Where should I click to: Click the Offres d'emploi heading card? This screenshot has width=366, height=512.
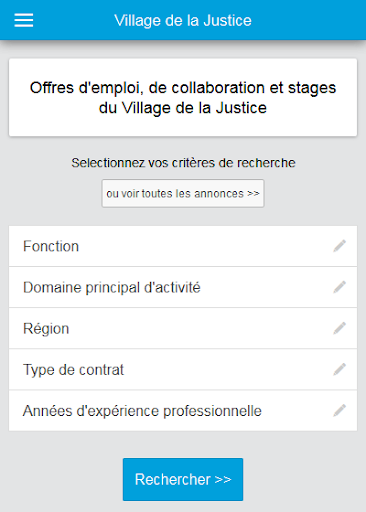pos(183,97)
